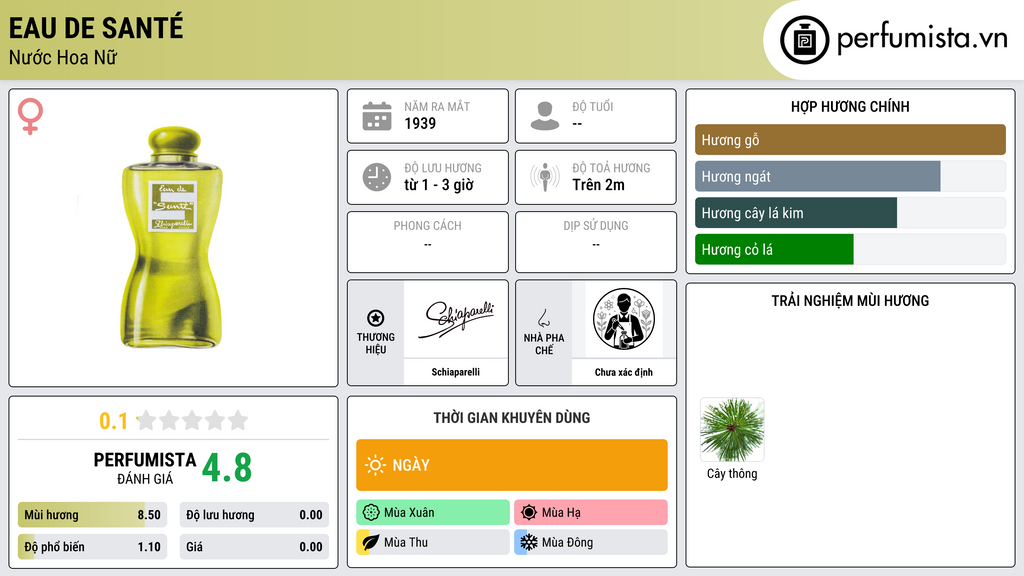This screenshot has height=576, width=1024.
Task: Click the star rating row next to 0.1
Action: [192, 420]
